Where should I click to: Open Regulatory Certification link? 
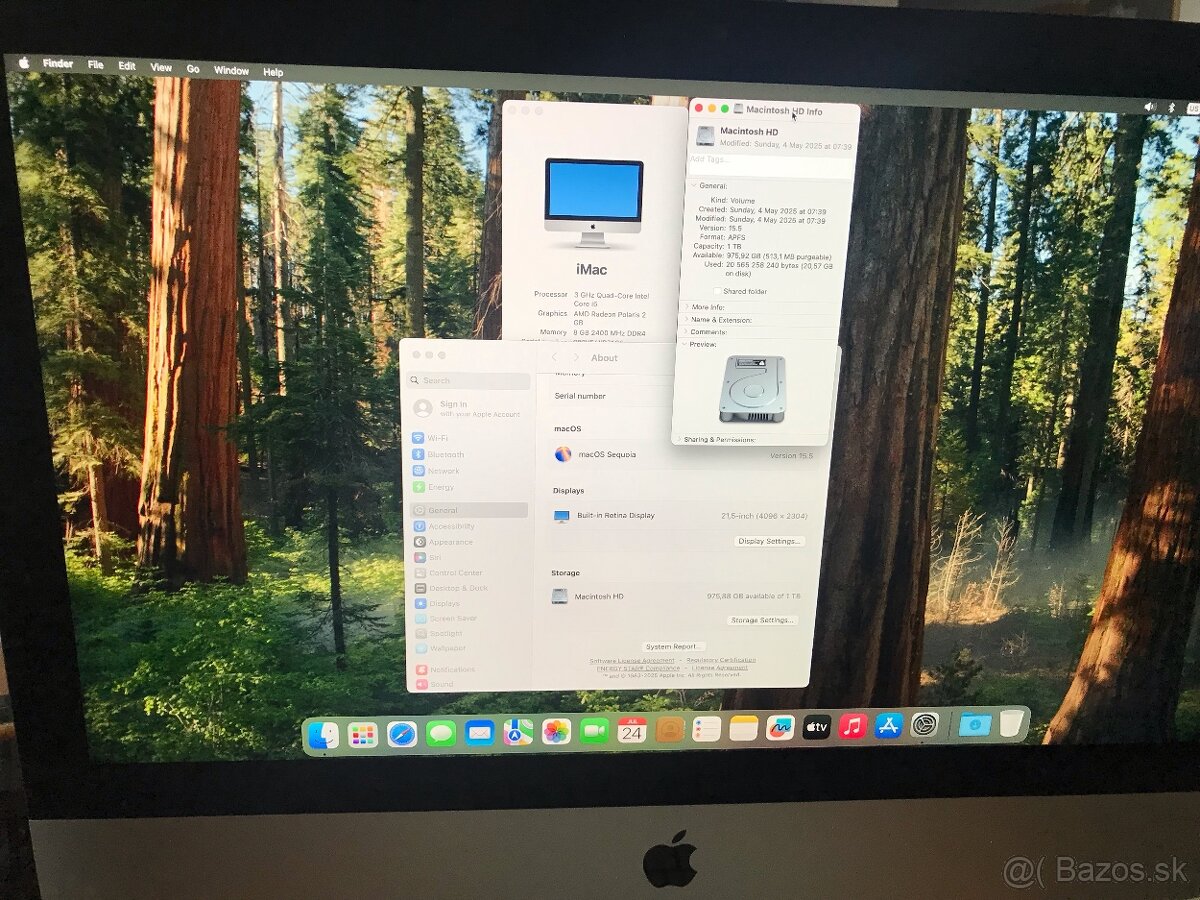tap(721, 660)
